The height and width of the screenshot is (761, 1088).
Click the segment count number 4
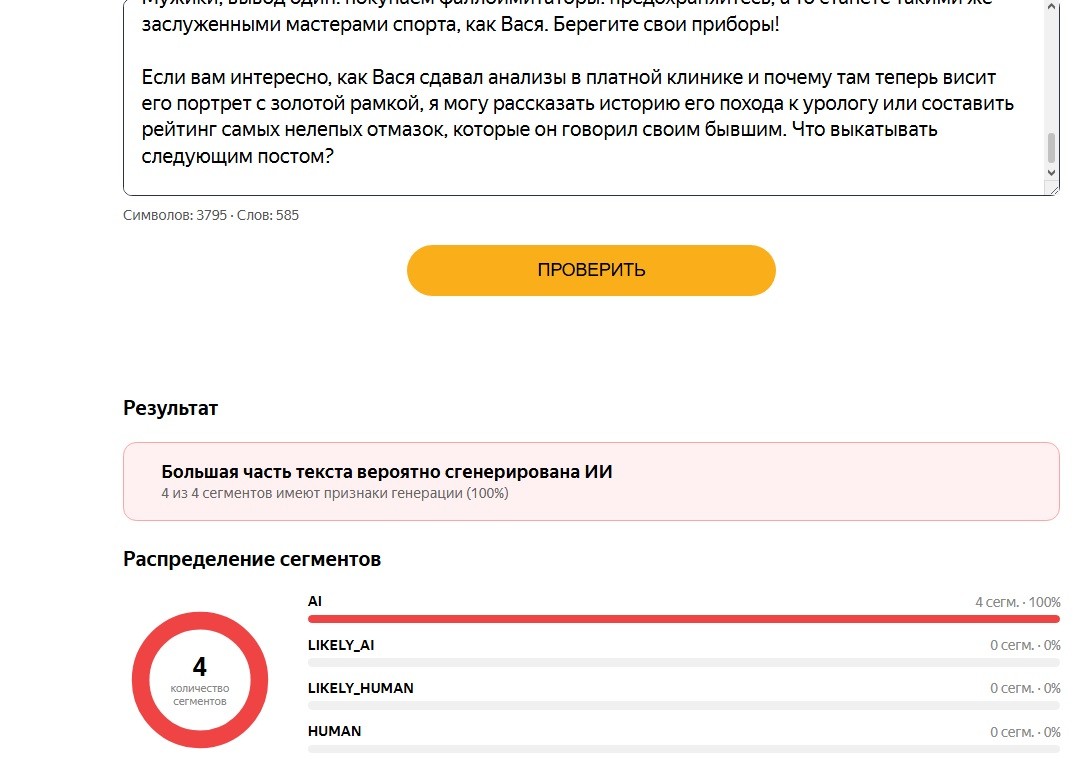pos(200,667)
